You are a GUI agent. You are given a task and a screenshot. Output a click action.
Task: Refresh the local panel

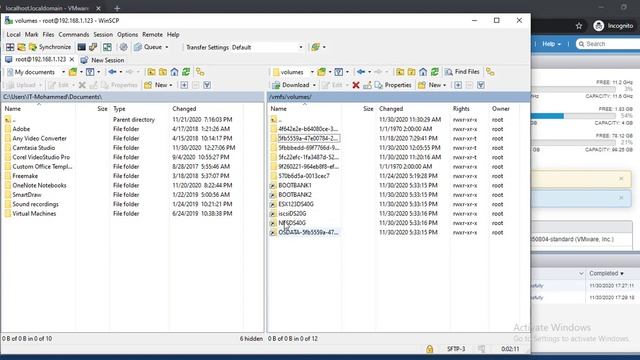tap(186, 72)
